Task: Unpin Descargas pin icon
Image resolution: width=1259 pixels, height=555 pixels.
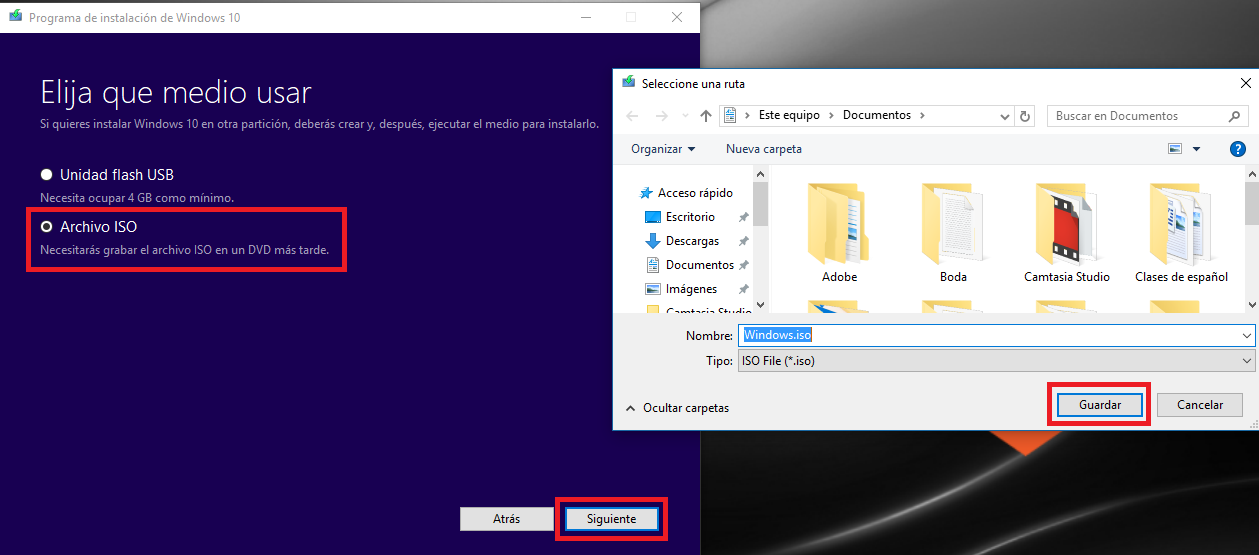Action: point(743,241)
